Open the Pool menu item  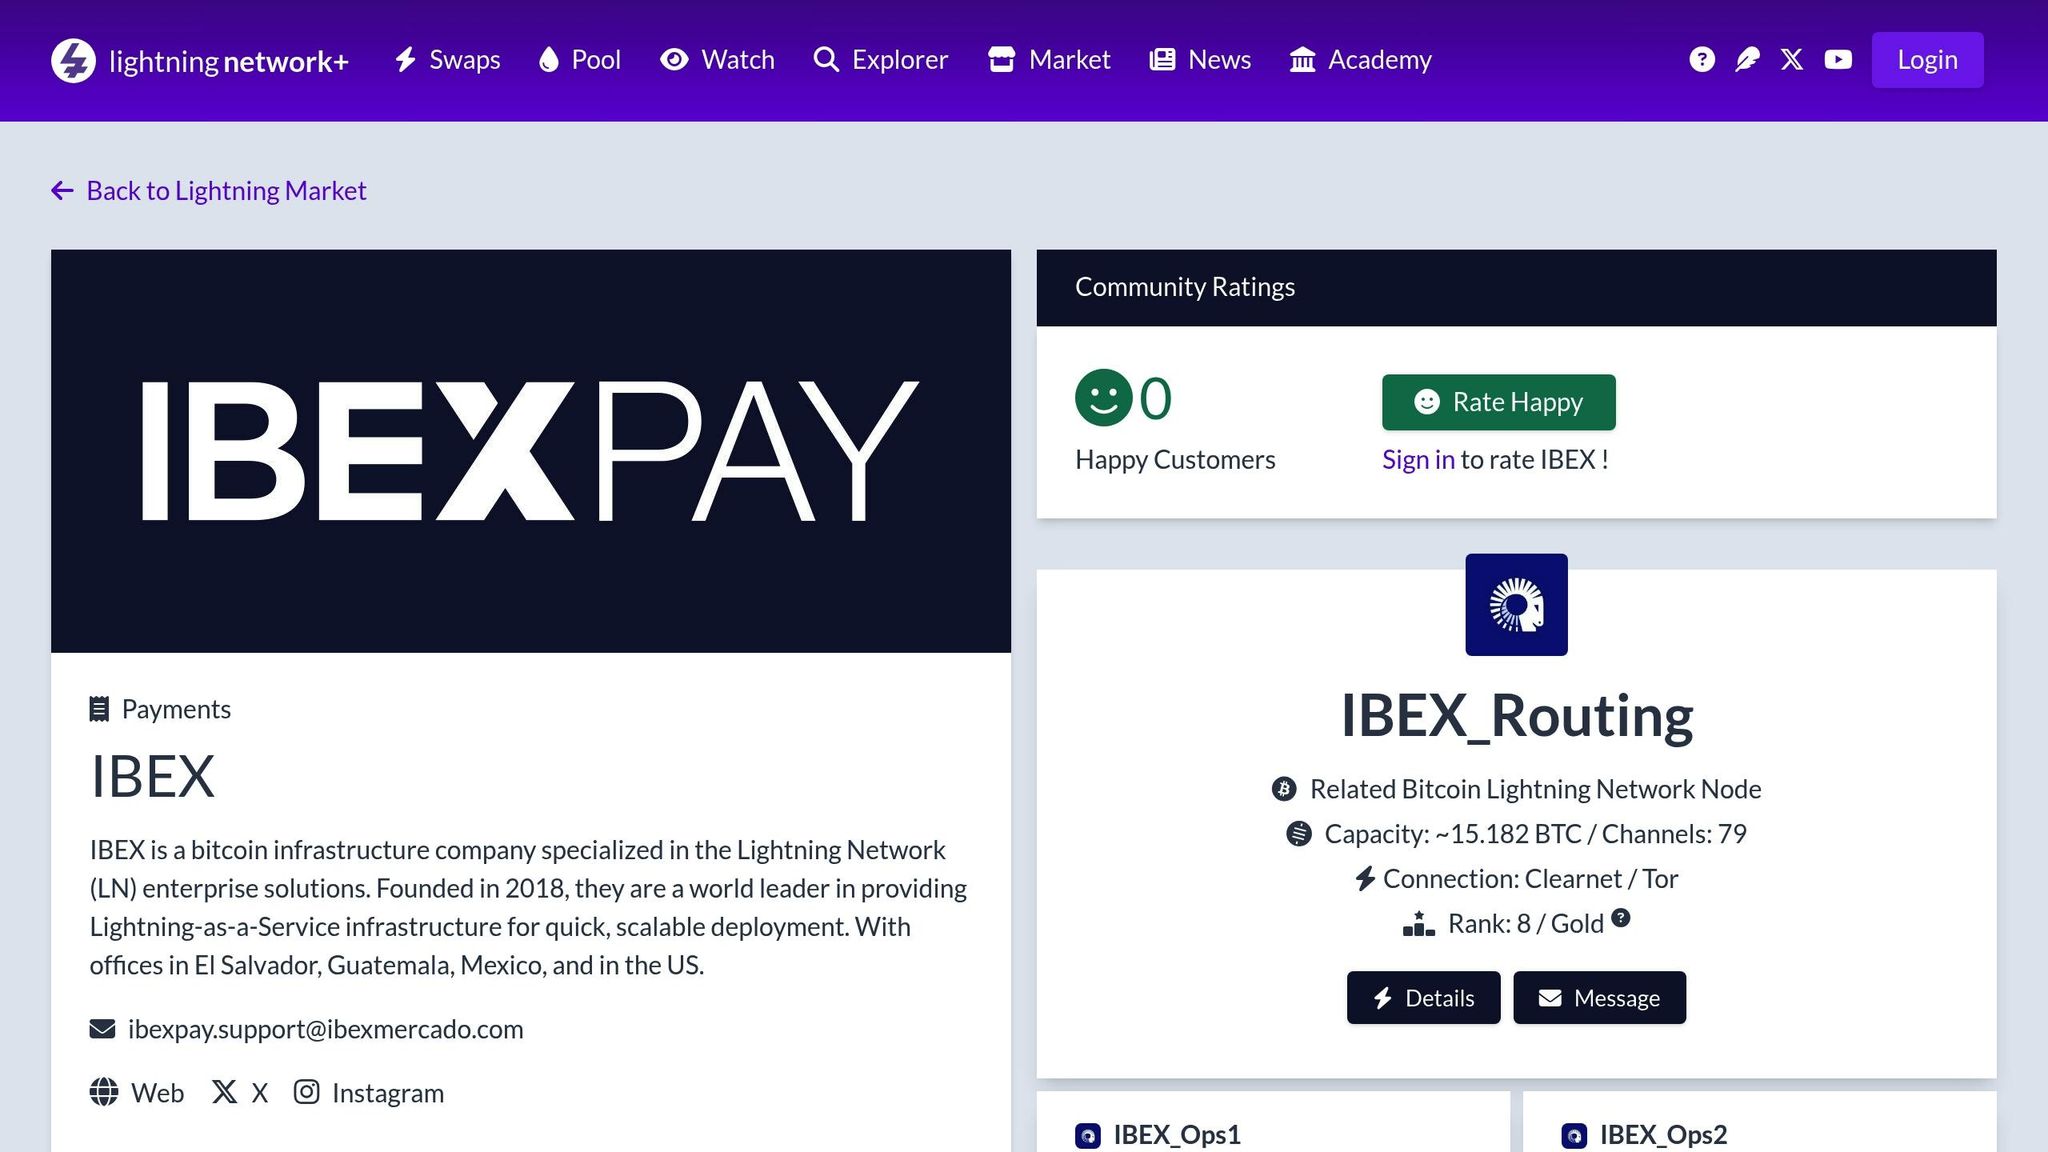point(580,60)
